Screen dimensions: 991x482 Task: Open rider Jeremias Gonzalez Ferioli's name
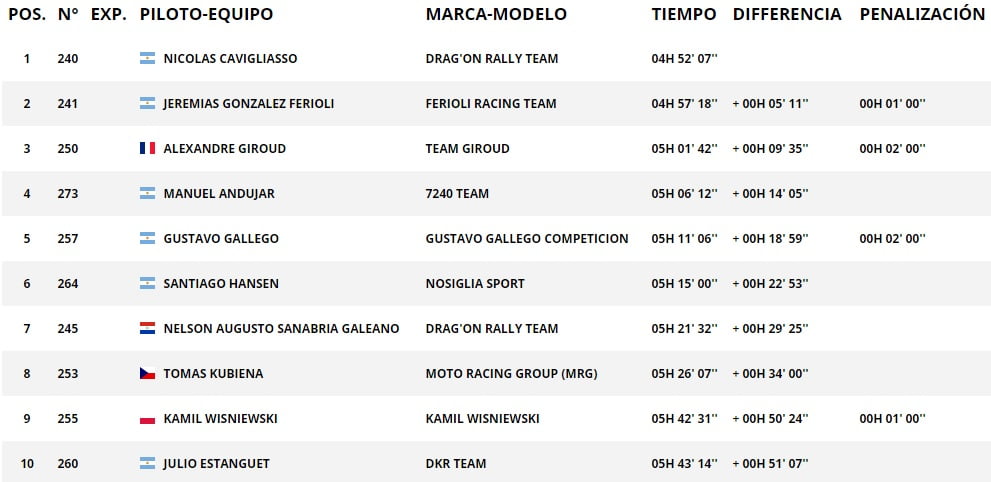(248, 104)
